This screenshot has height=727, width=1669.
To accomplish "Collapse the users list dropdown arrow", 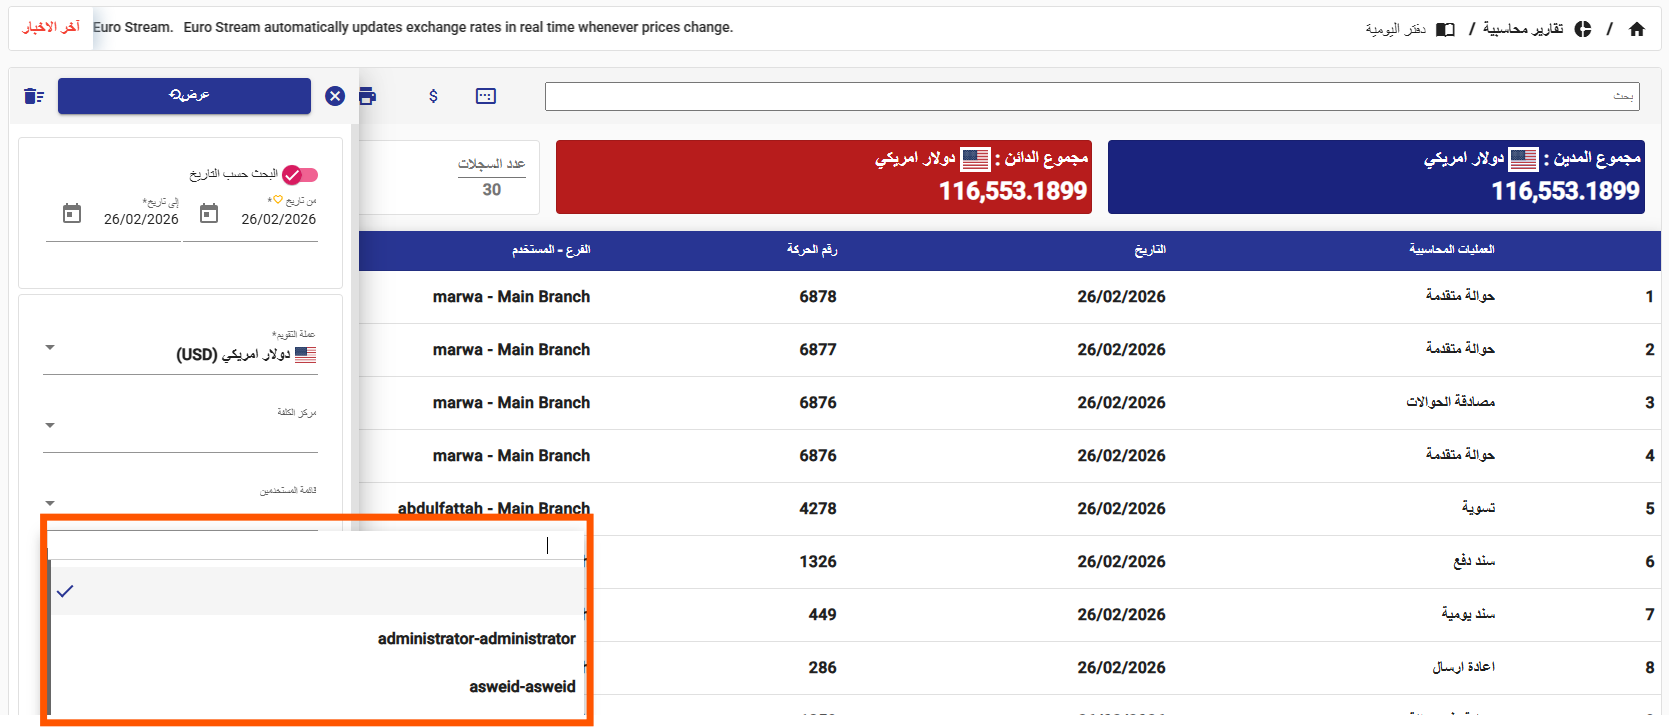I will click(x=50, y=504).
